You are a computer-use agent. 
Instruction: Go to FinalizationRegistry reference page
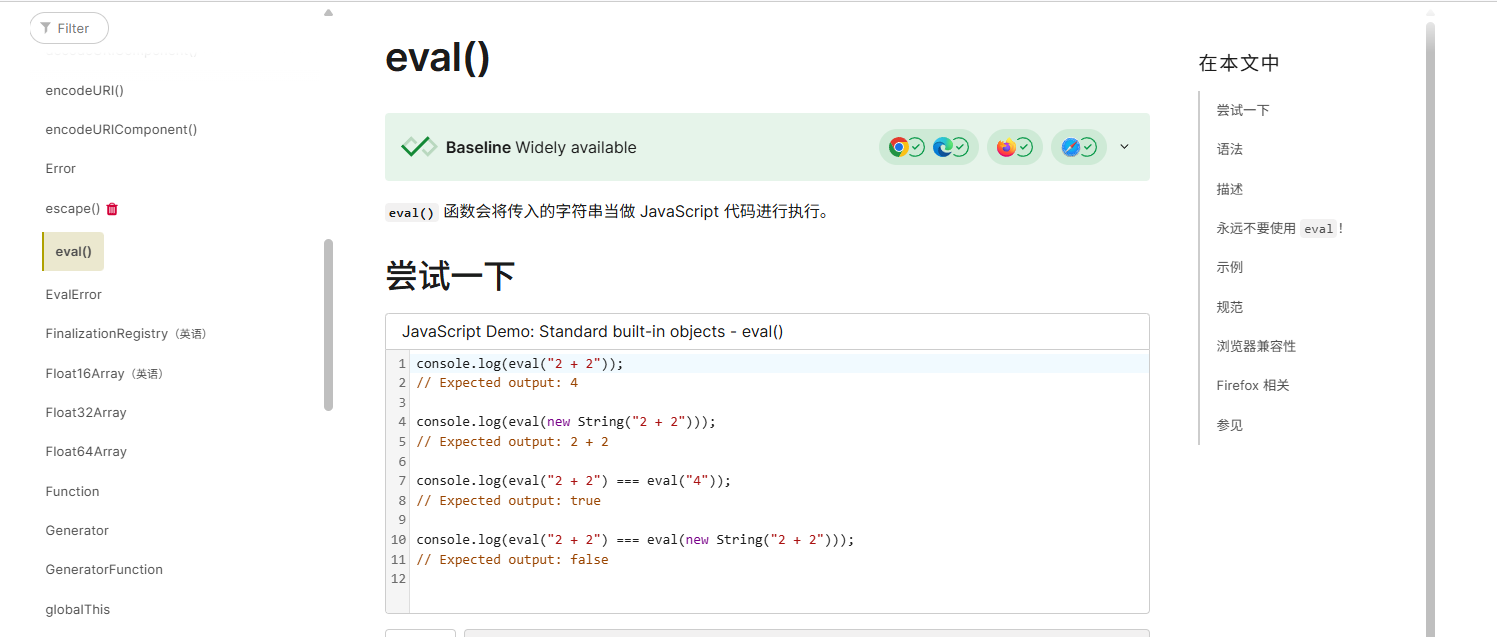pos(106,333)
